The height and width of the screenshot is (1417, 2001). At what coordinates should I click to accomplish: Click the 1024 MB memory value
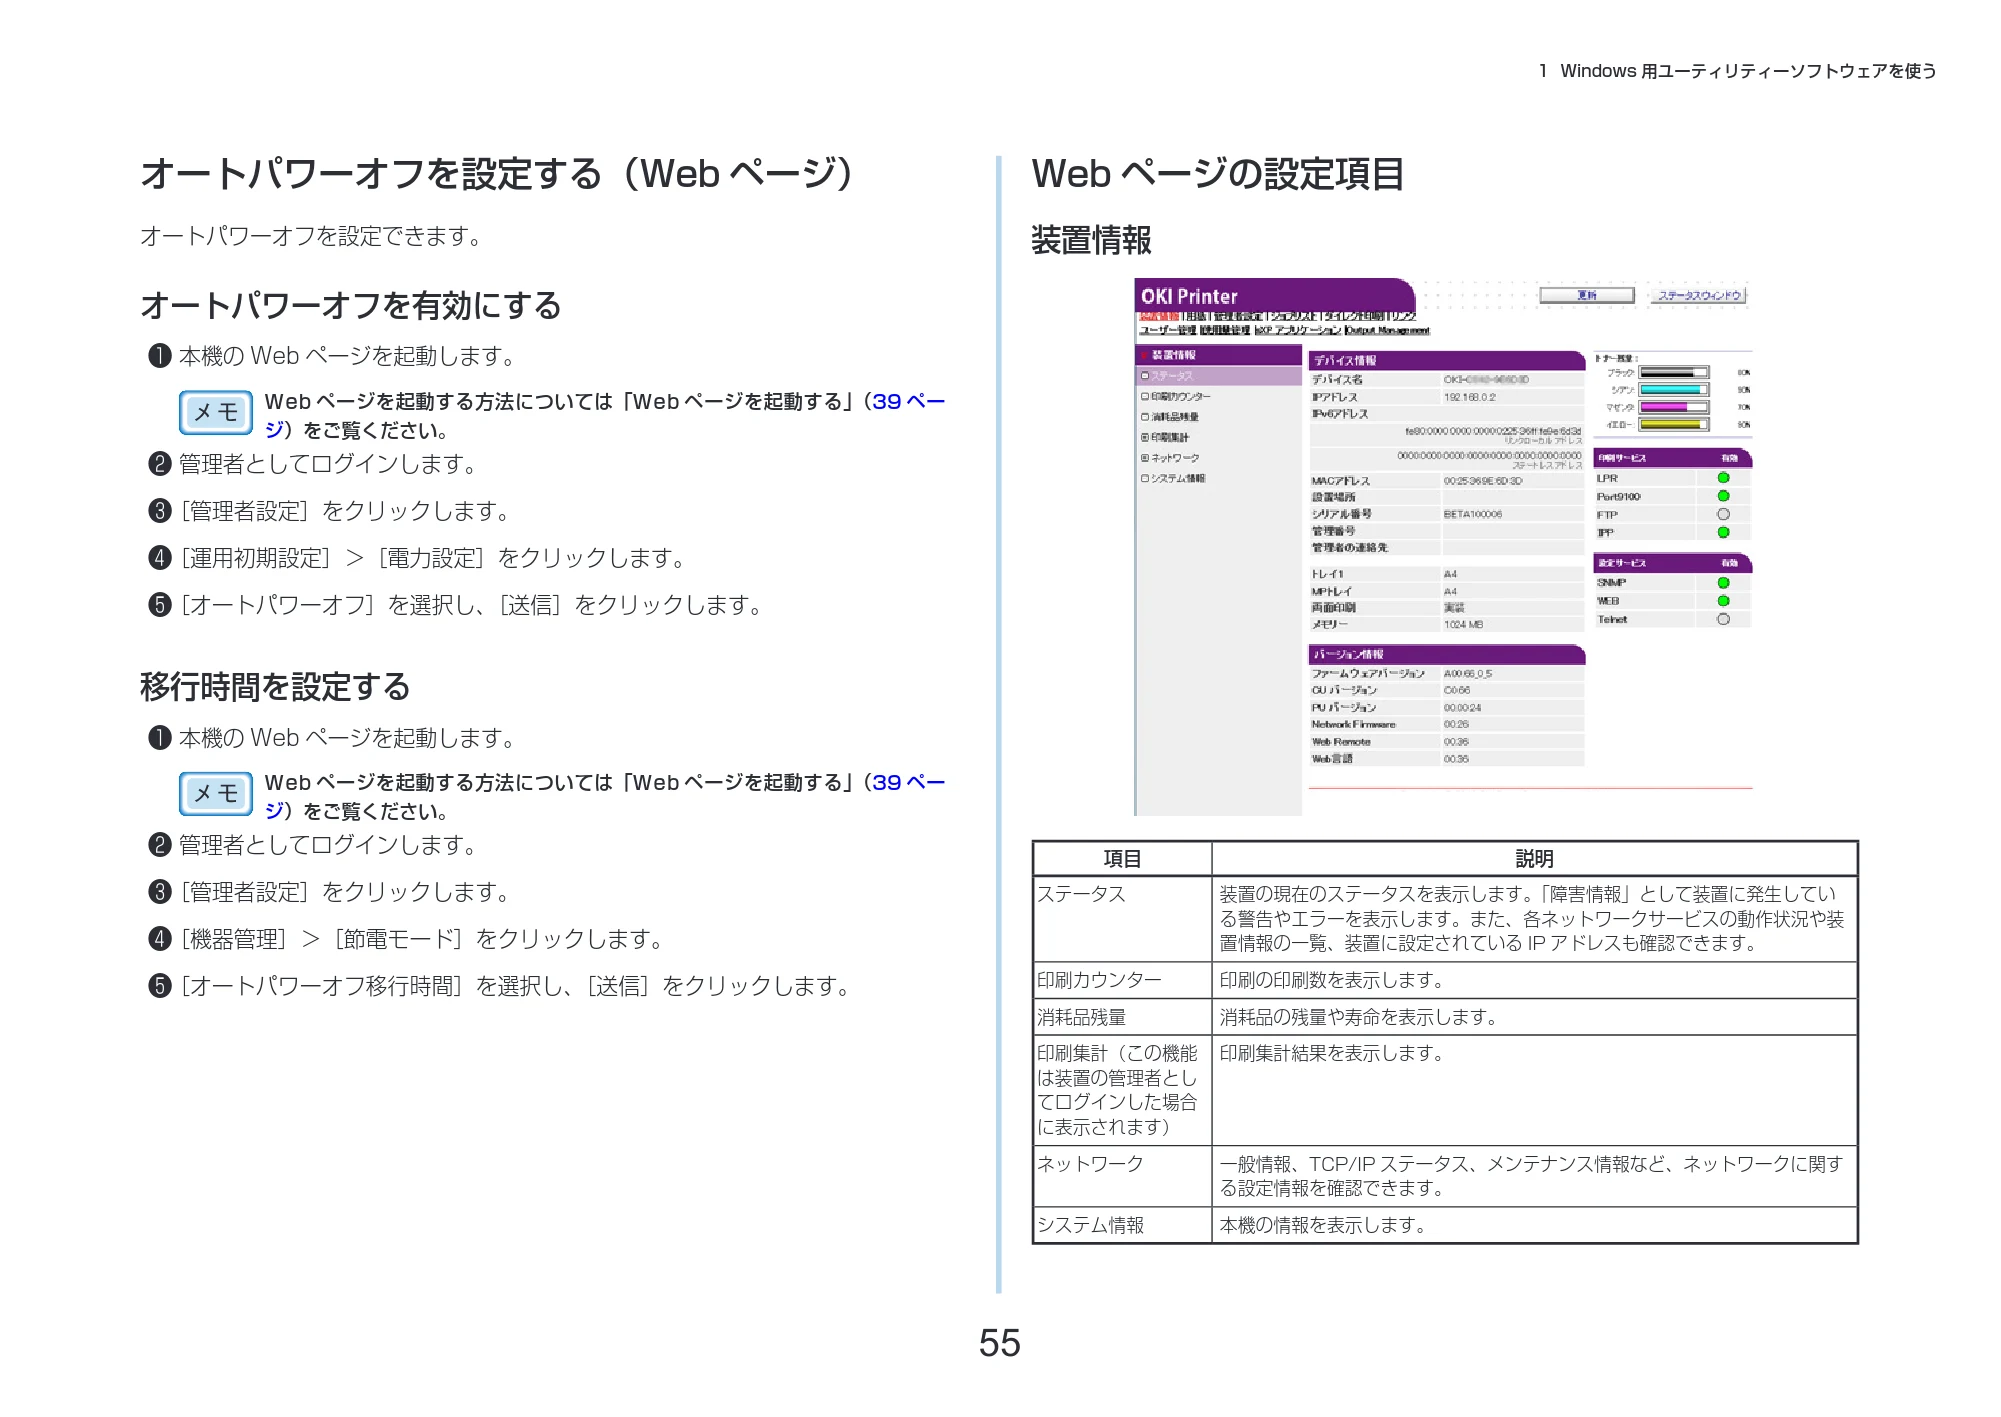click(1464, 625)
